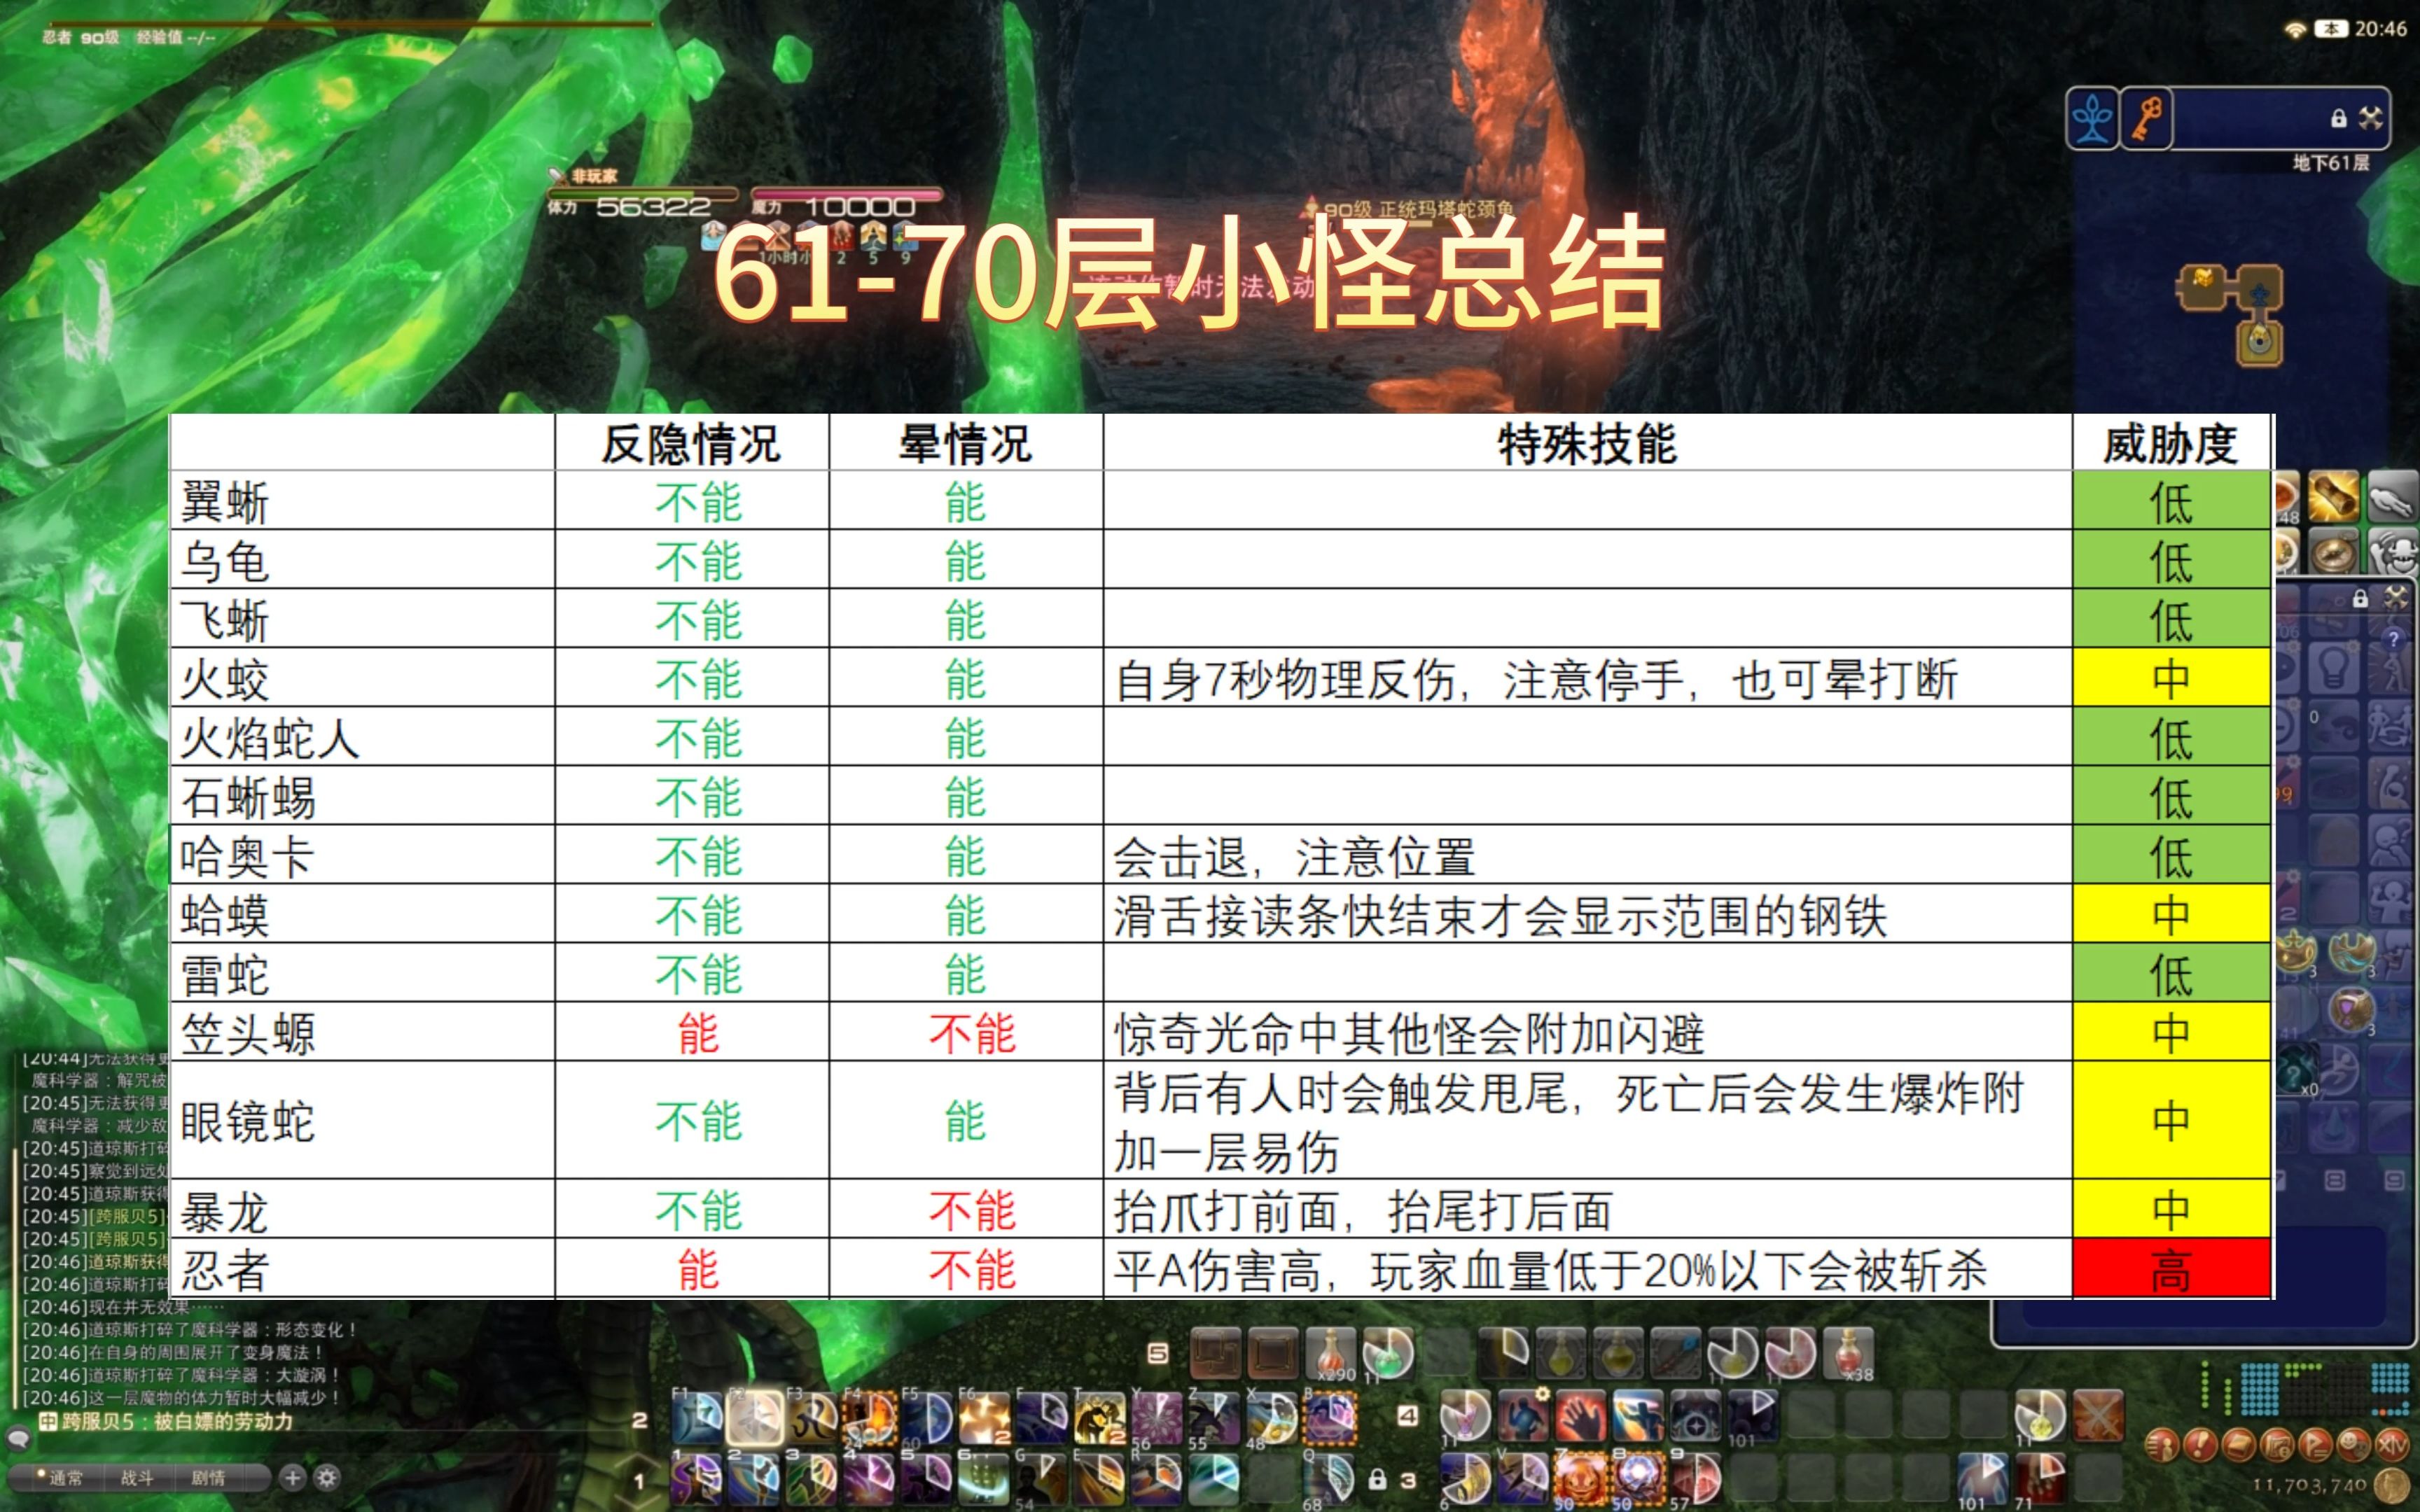The width and height of the screenshot is (2420, 1512).
Task: Switch to the 战斗 chat tab
Action: coord(137,1478)
